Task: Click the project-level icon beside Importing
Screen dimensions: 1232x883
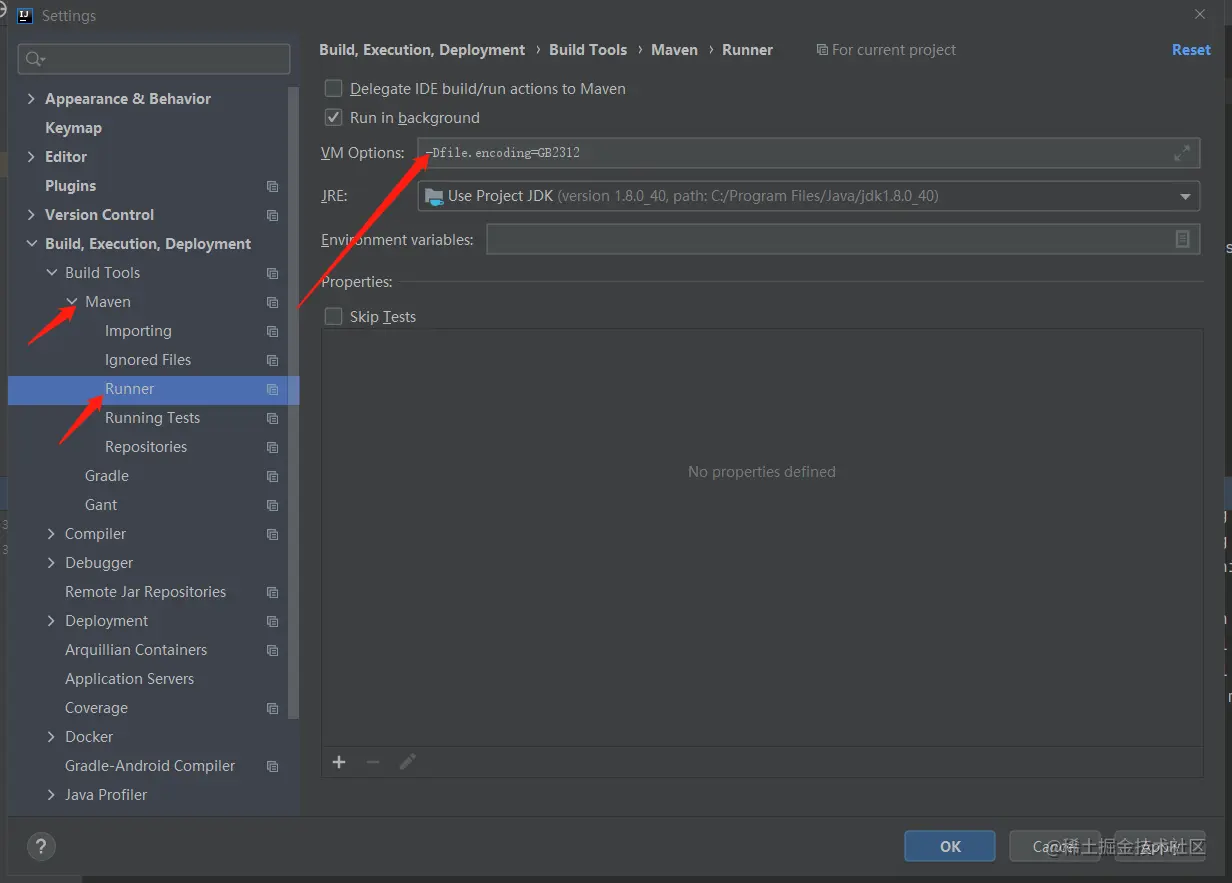Action: [272, 331]
